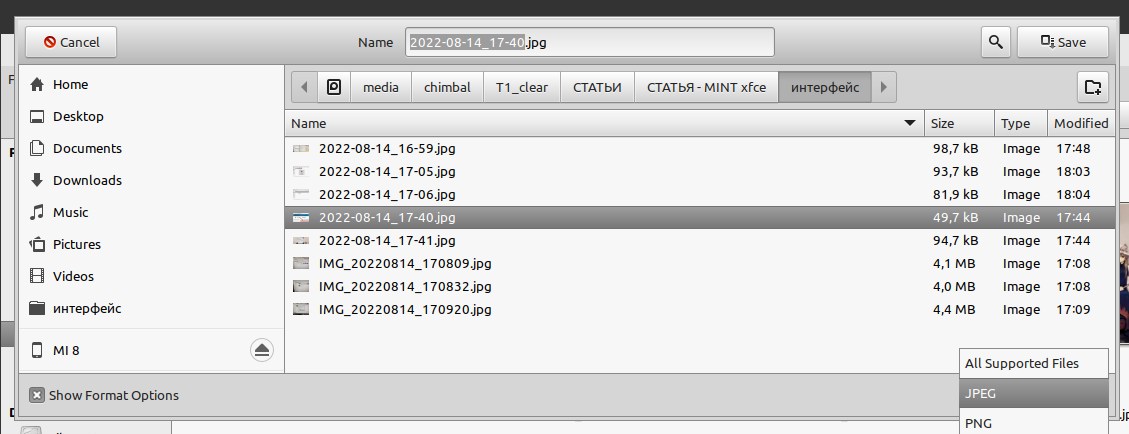Viewport: 1129px width, 434px height.
Task: Click the search magnifier icon
Action: (994, 42)
